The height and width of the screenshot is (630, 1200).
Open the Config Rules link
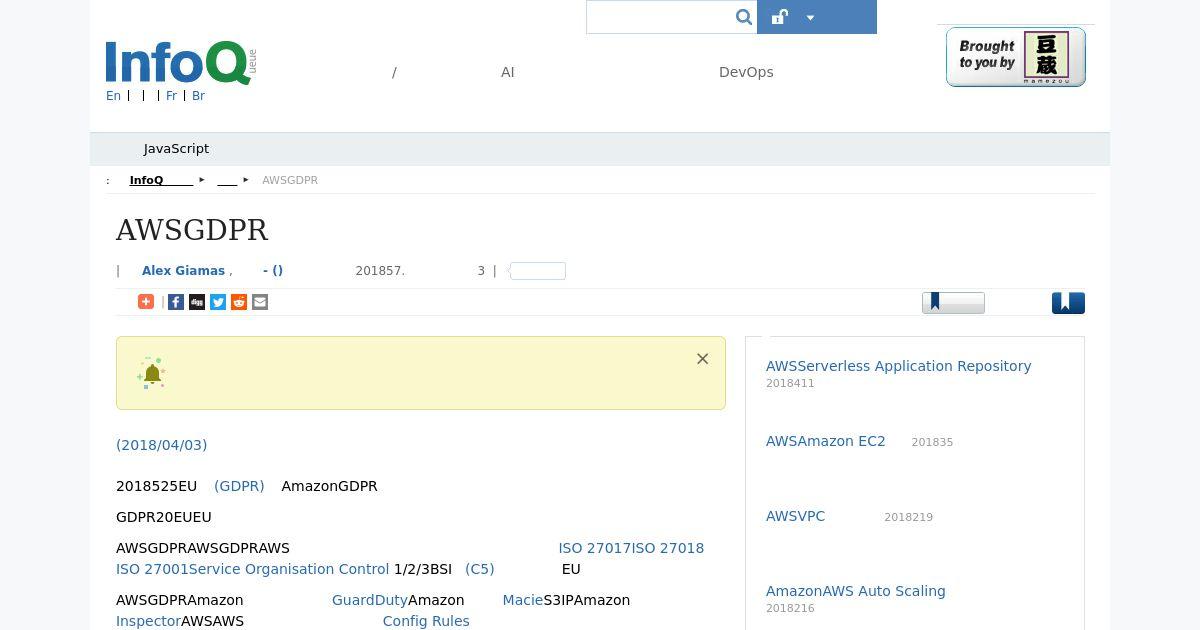point(426,621)
